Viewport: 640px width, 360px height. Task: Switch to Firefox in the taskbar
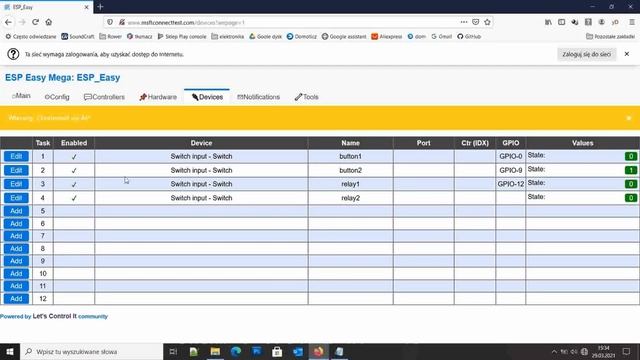click(318, 351)
